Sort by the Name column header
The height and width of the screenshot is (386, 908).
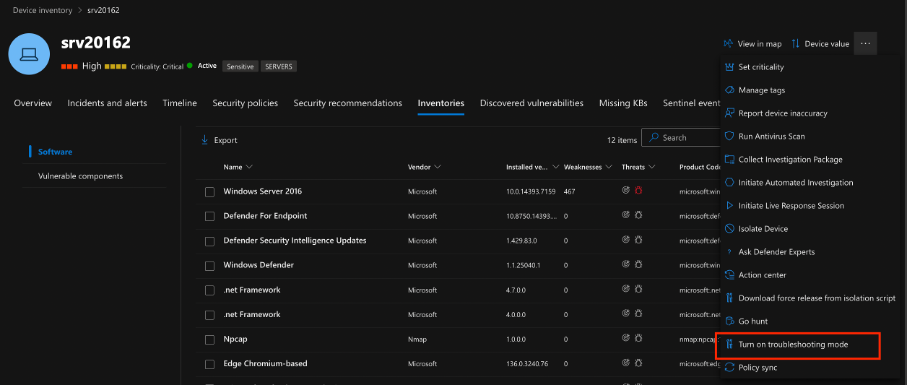click(x=233, y=167)
